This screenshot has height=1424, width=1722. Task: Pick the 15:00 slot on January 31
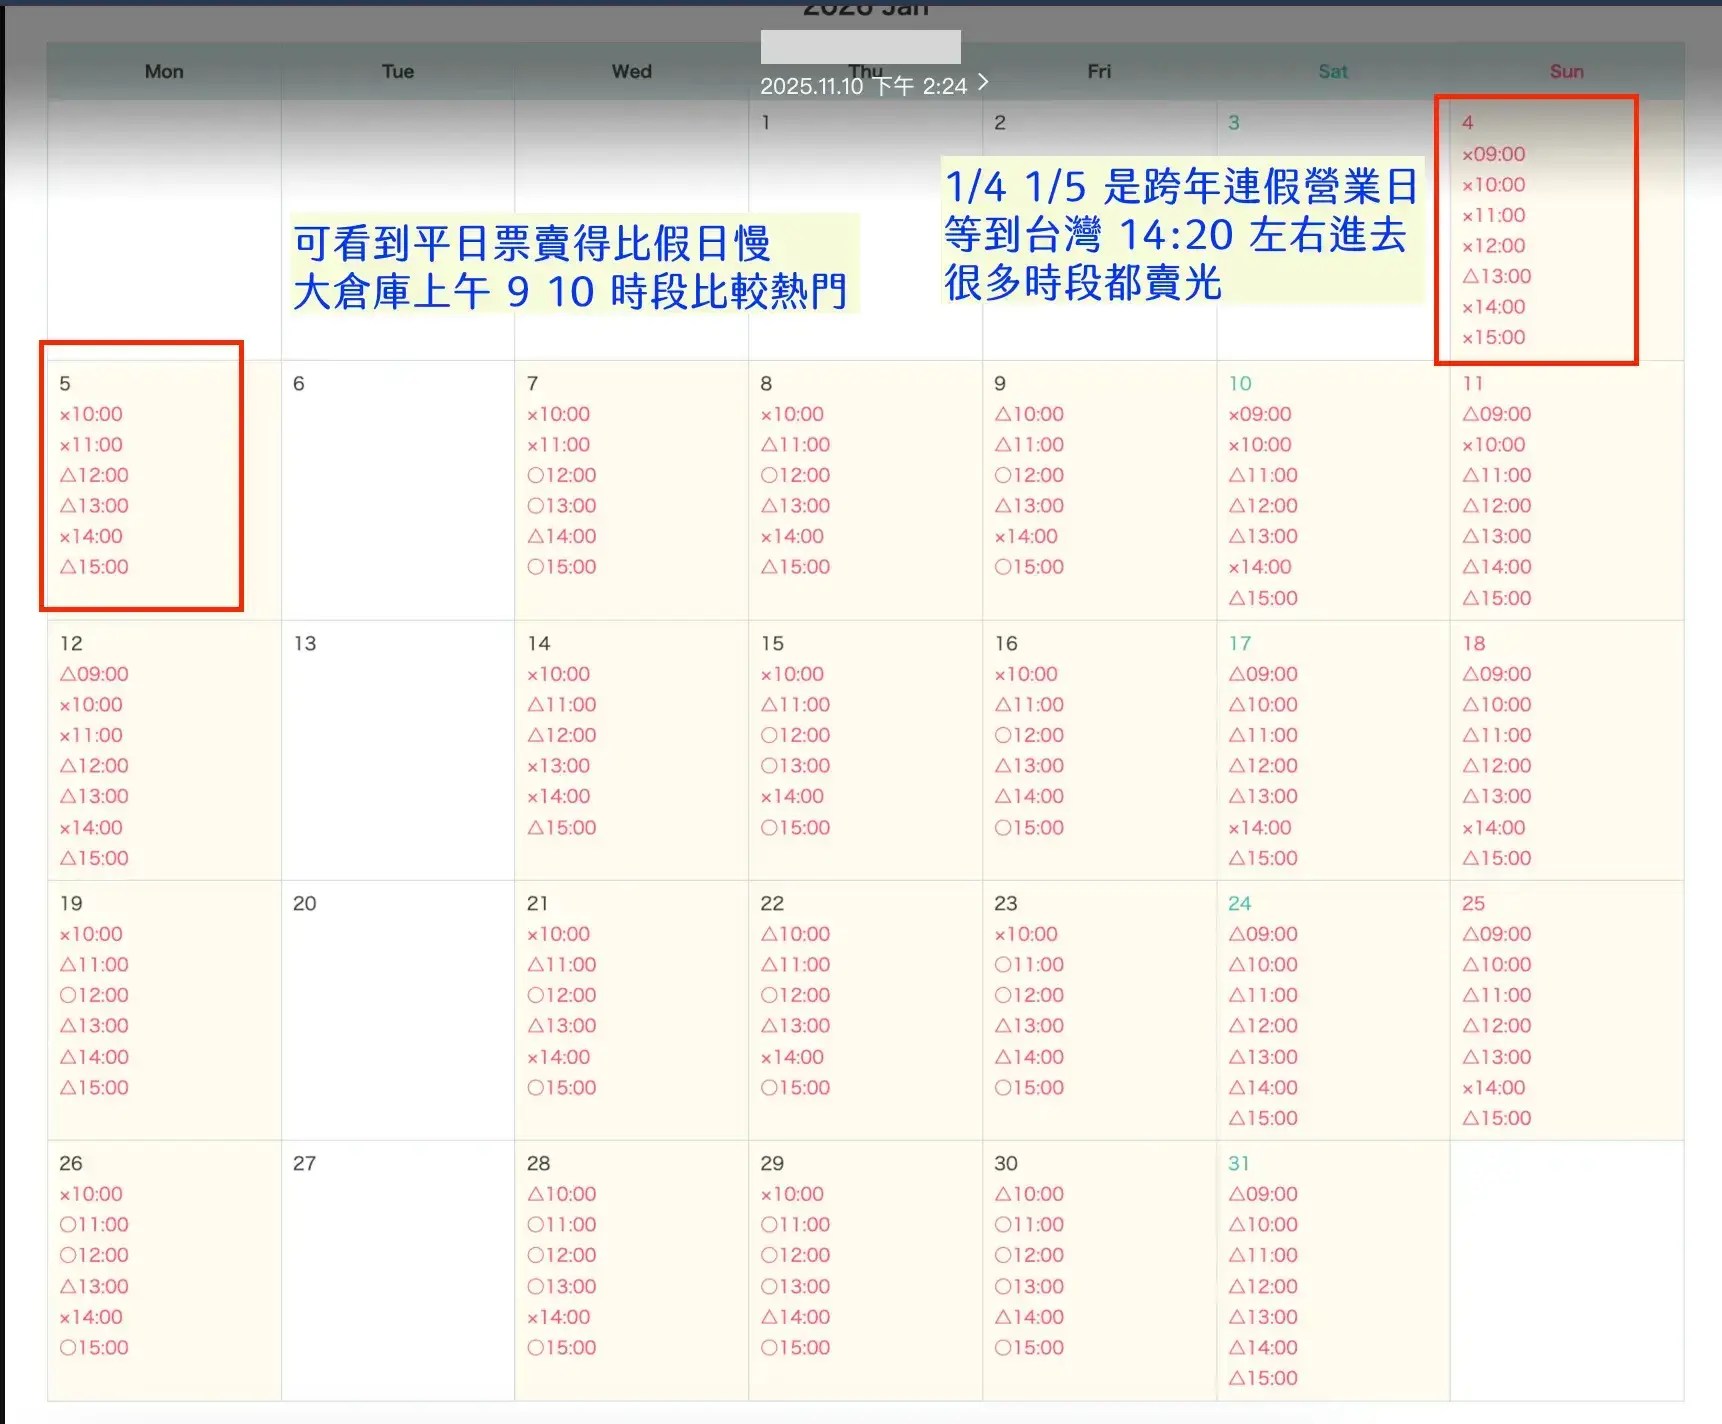(1263, 1378)
